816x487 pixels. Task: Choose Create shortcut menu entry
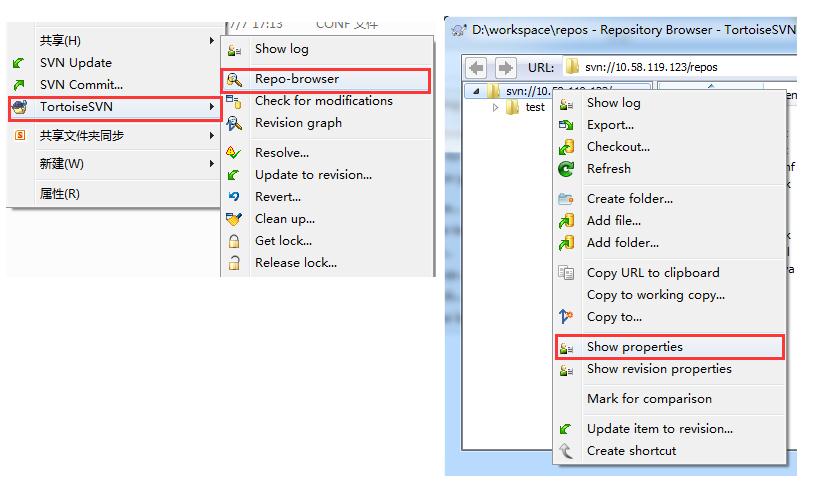[x=670, y=451]
